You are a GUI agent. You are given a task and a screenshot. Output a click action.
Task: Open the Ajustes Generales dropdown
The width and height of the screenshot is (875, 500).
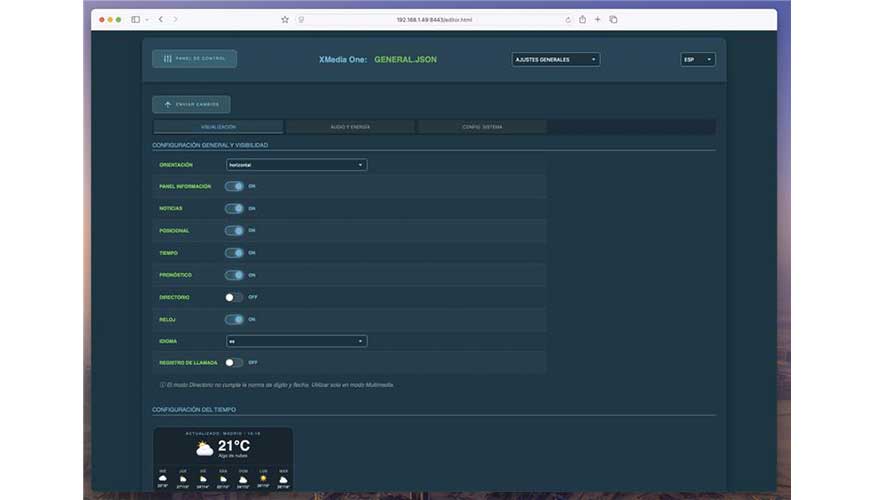pyautogui.click(x=556, y=59)
